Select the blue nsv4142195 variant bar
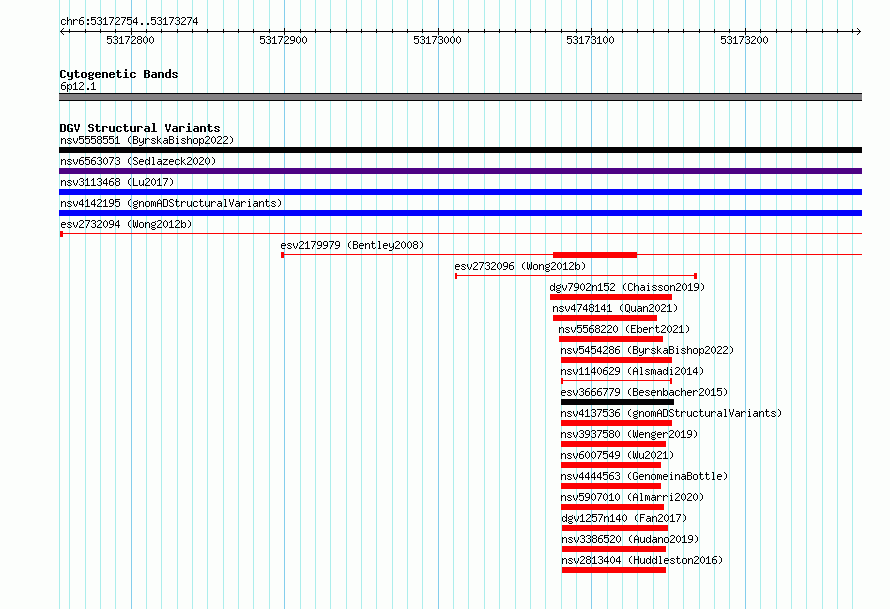 460,213
